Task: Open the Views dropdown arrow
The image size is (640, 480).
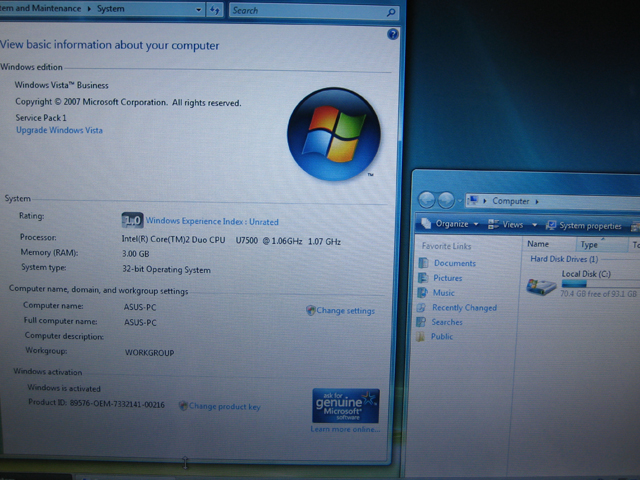Action: pos(534,225)
